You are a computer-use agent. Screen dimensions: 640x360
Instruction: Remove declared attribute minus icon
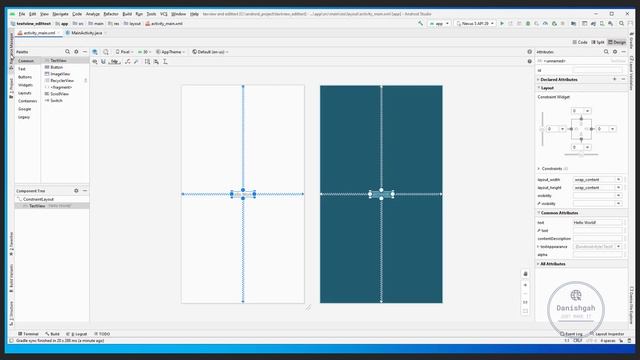(623, 79)
